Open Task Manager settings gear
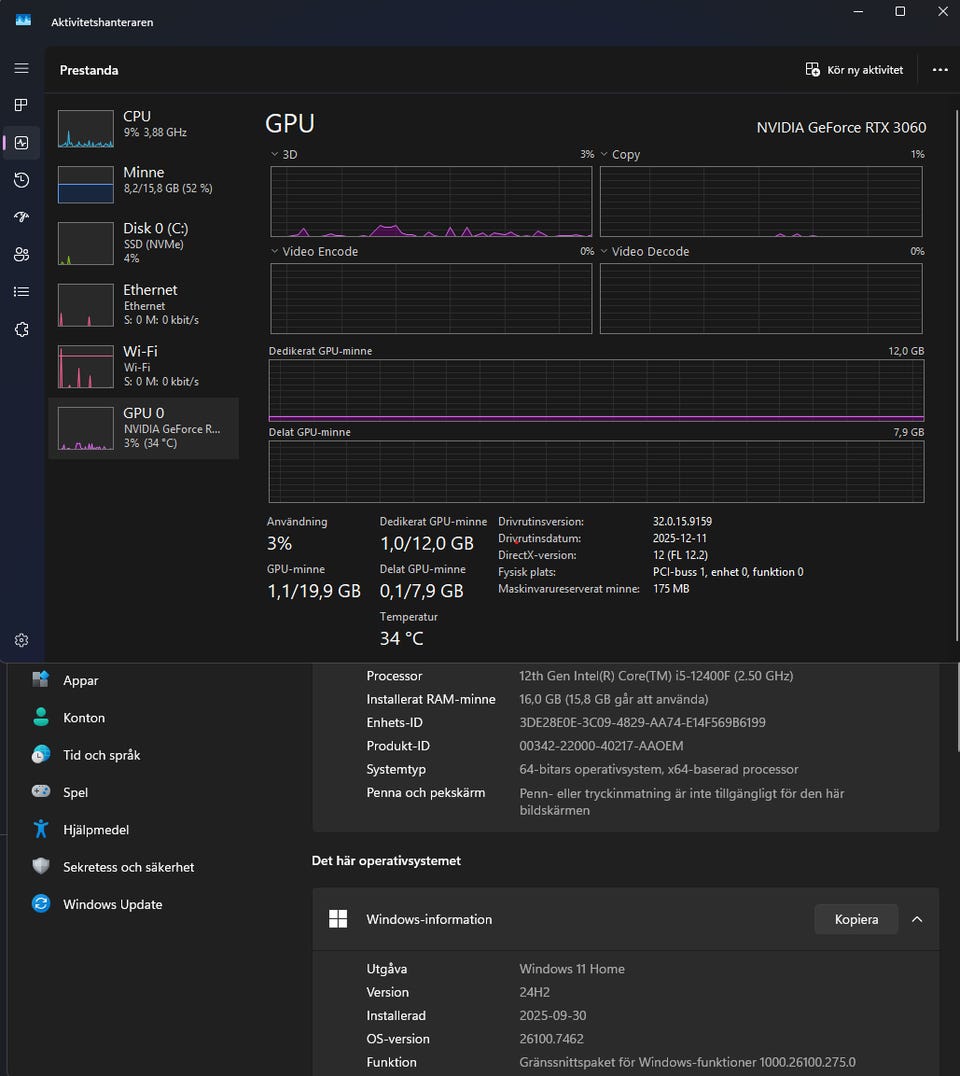 click(21, 640)
